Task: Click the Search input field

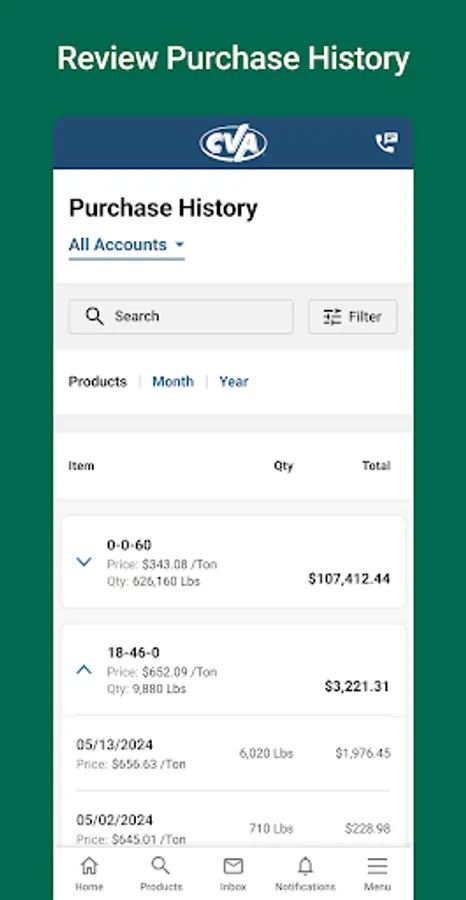Action: click(x=181, y=316)
